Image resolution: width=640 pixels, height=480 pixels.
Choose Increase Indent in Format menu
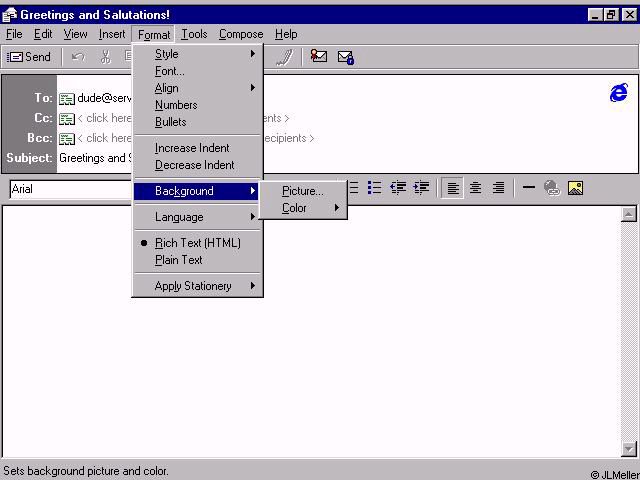click(x=198, y=148)
